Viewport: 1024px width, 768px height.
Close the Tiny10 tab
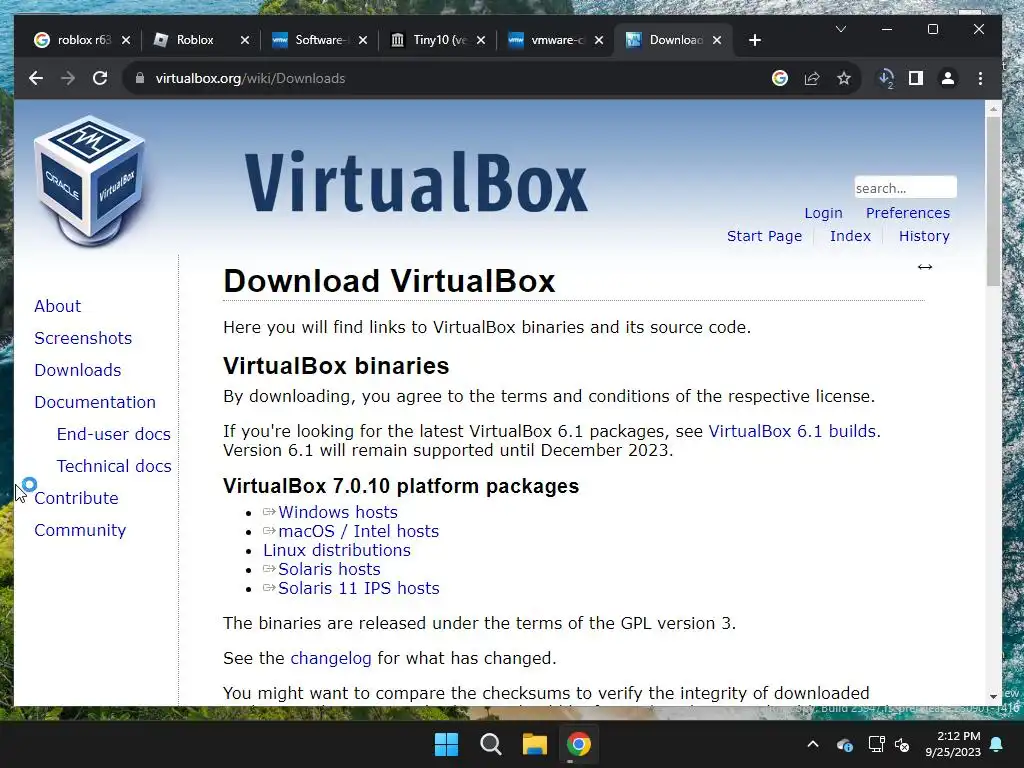pos(481,40)
